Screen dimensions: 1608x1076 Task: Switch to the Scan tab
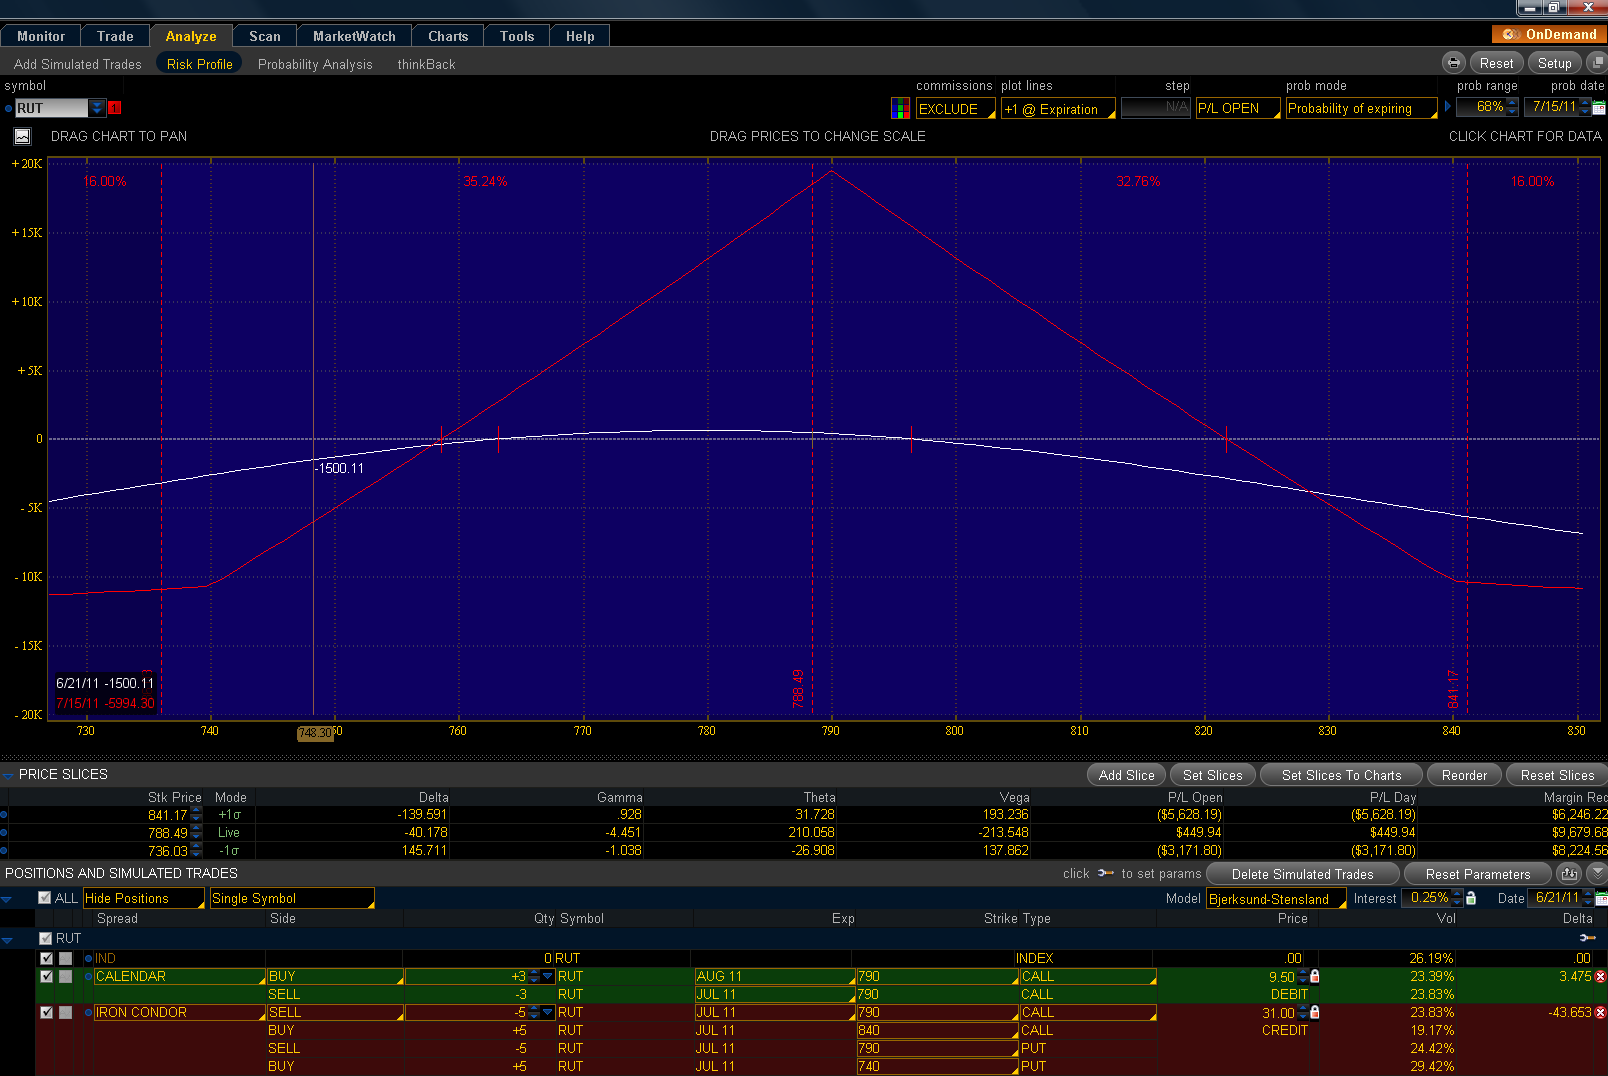pos(265,36)
